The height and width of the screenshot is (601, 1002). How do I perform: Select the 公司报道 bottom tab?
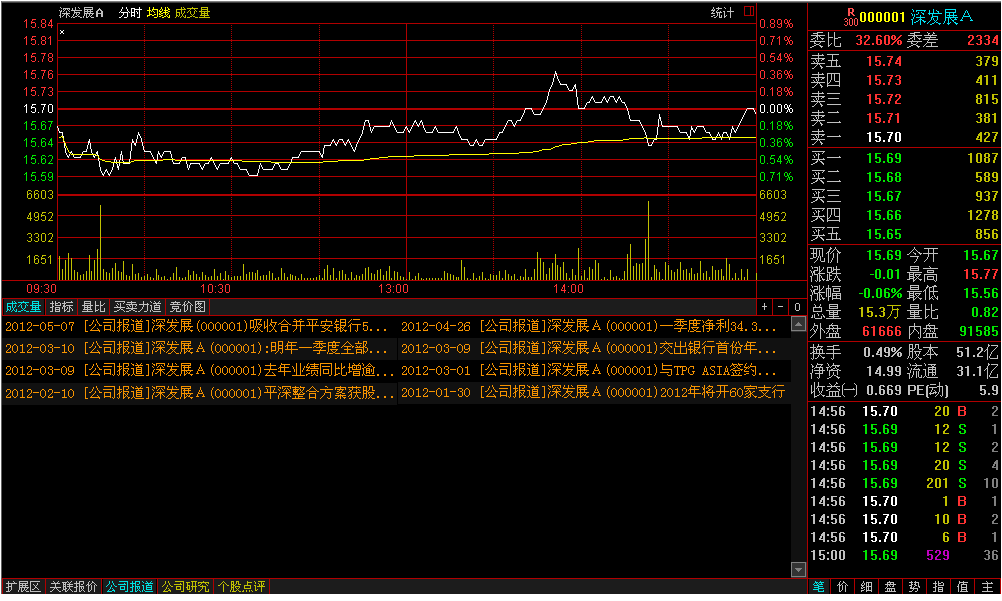129,586
